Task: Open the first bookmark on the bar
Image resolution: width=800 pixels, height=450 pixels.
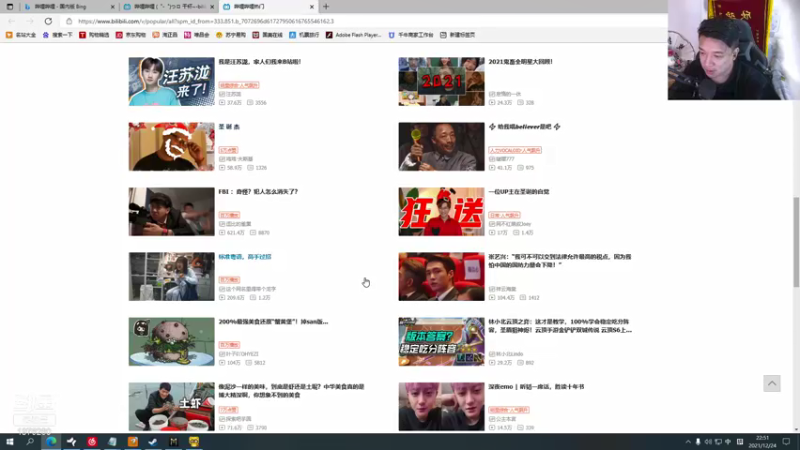Action: pos(21,35)
